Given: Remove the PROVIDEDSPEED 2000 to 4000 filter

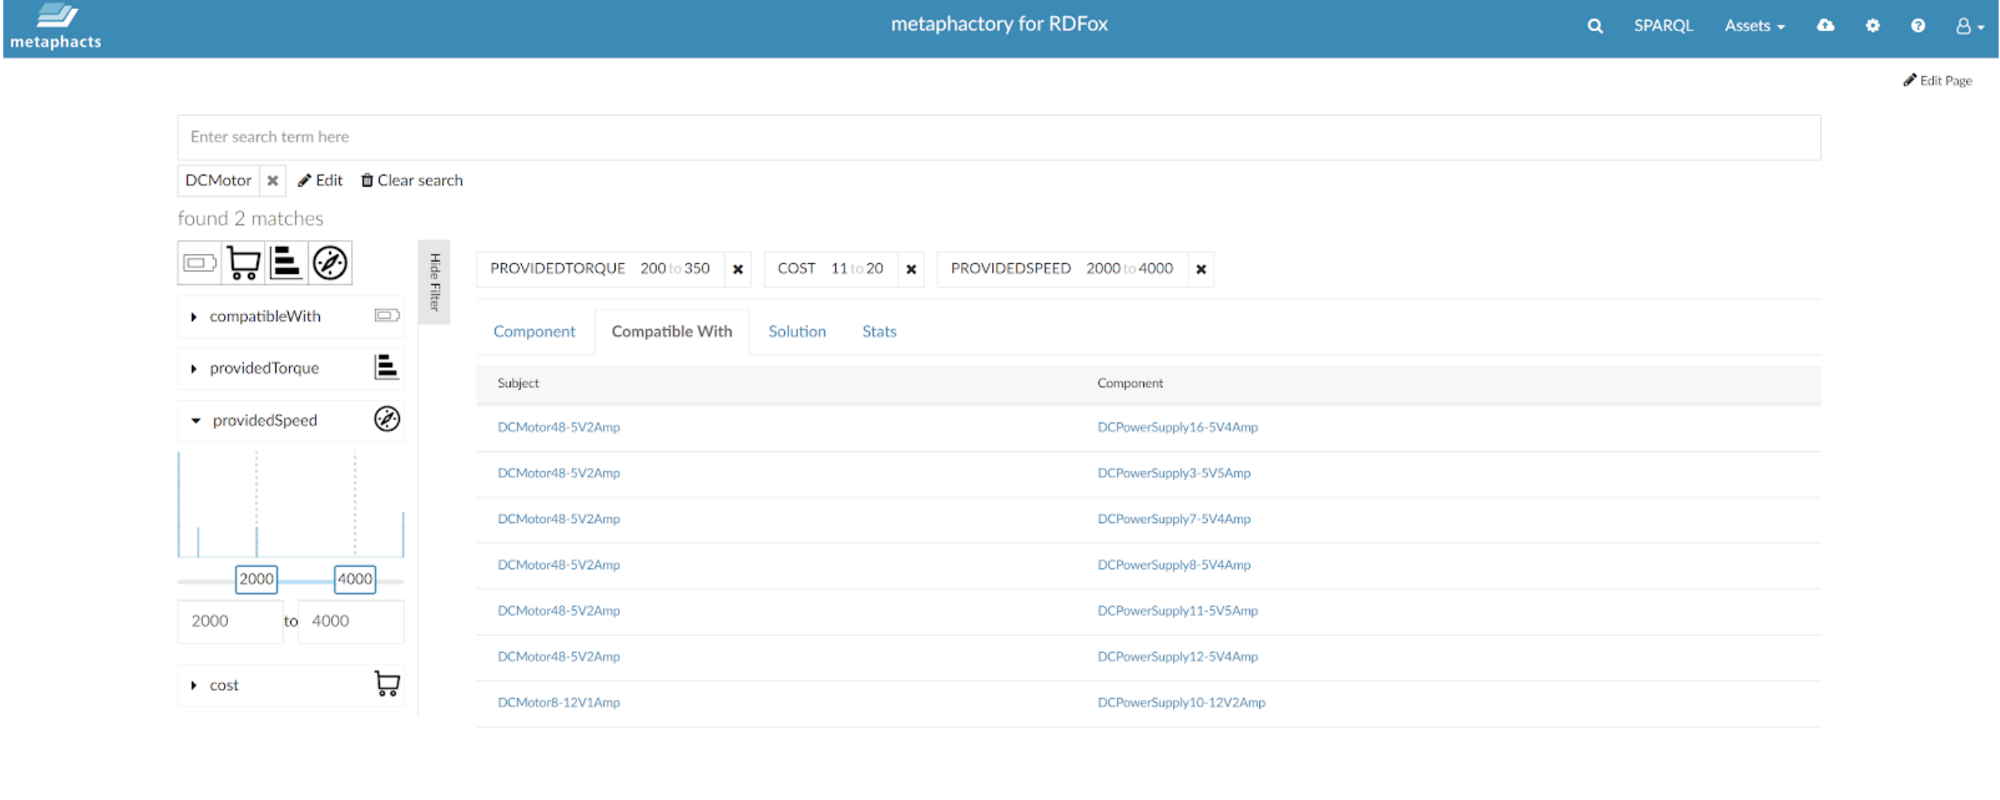Looking at the screenshot, I should point(1201,270).
